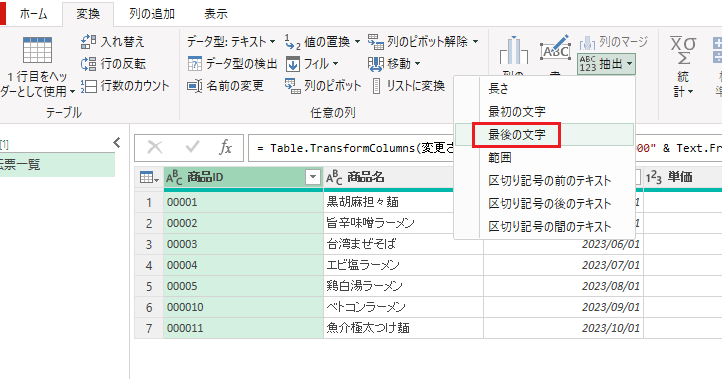Click 入れ替え transpose icon
This screenshot has width=722, height=379.
88,42
